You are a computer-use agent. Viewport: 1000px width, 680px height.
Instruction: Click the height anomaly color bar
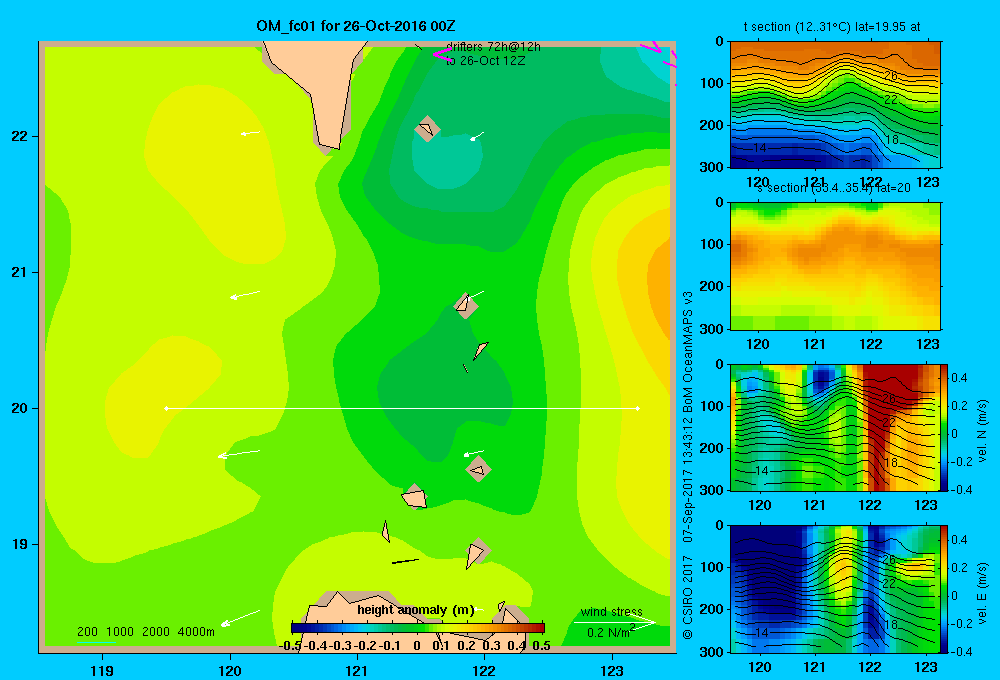(418, 628)
